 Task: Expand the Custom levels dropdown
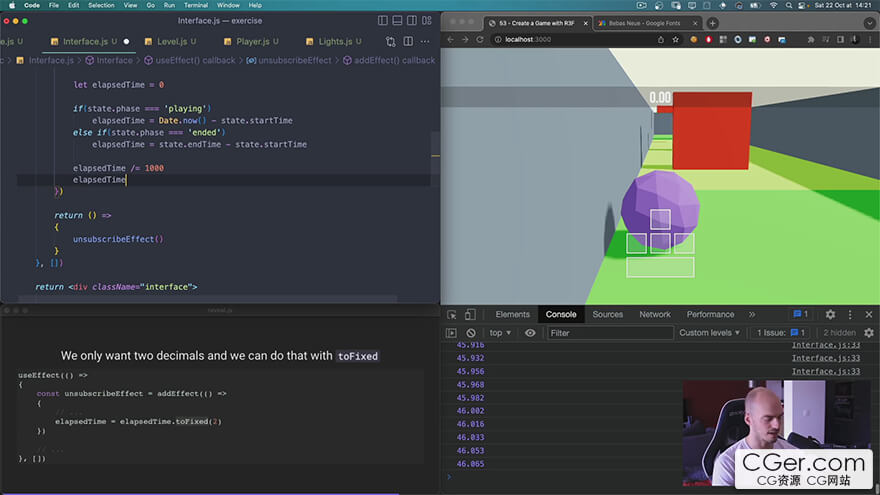pos(710,333)
